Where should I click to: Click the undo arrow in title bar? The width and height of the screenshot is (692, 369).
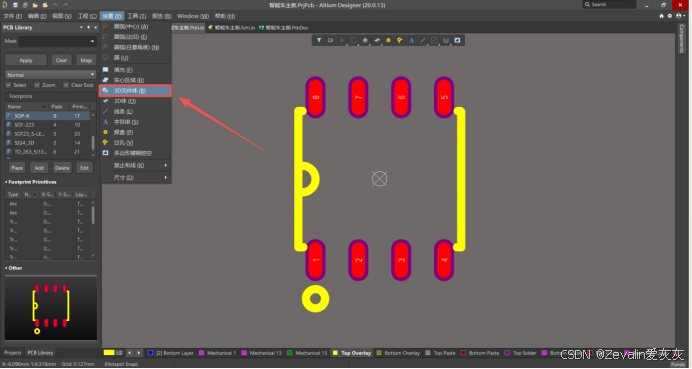[55, 5]
